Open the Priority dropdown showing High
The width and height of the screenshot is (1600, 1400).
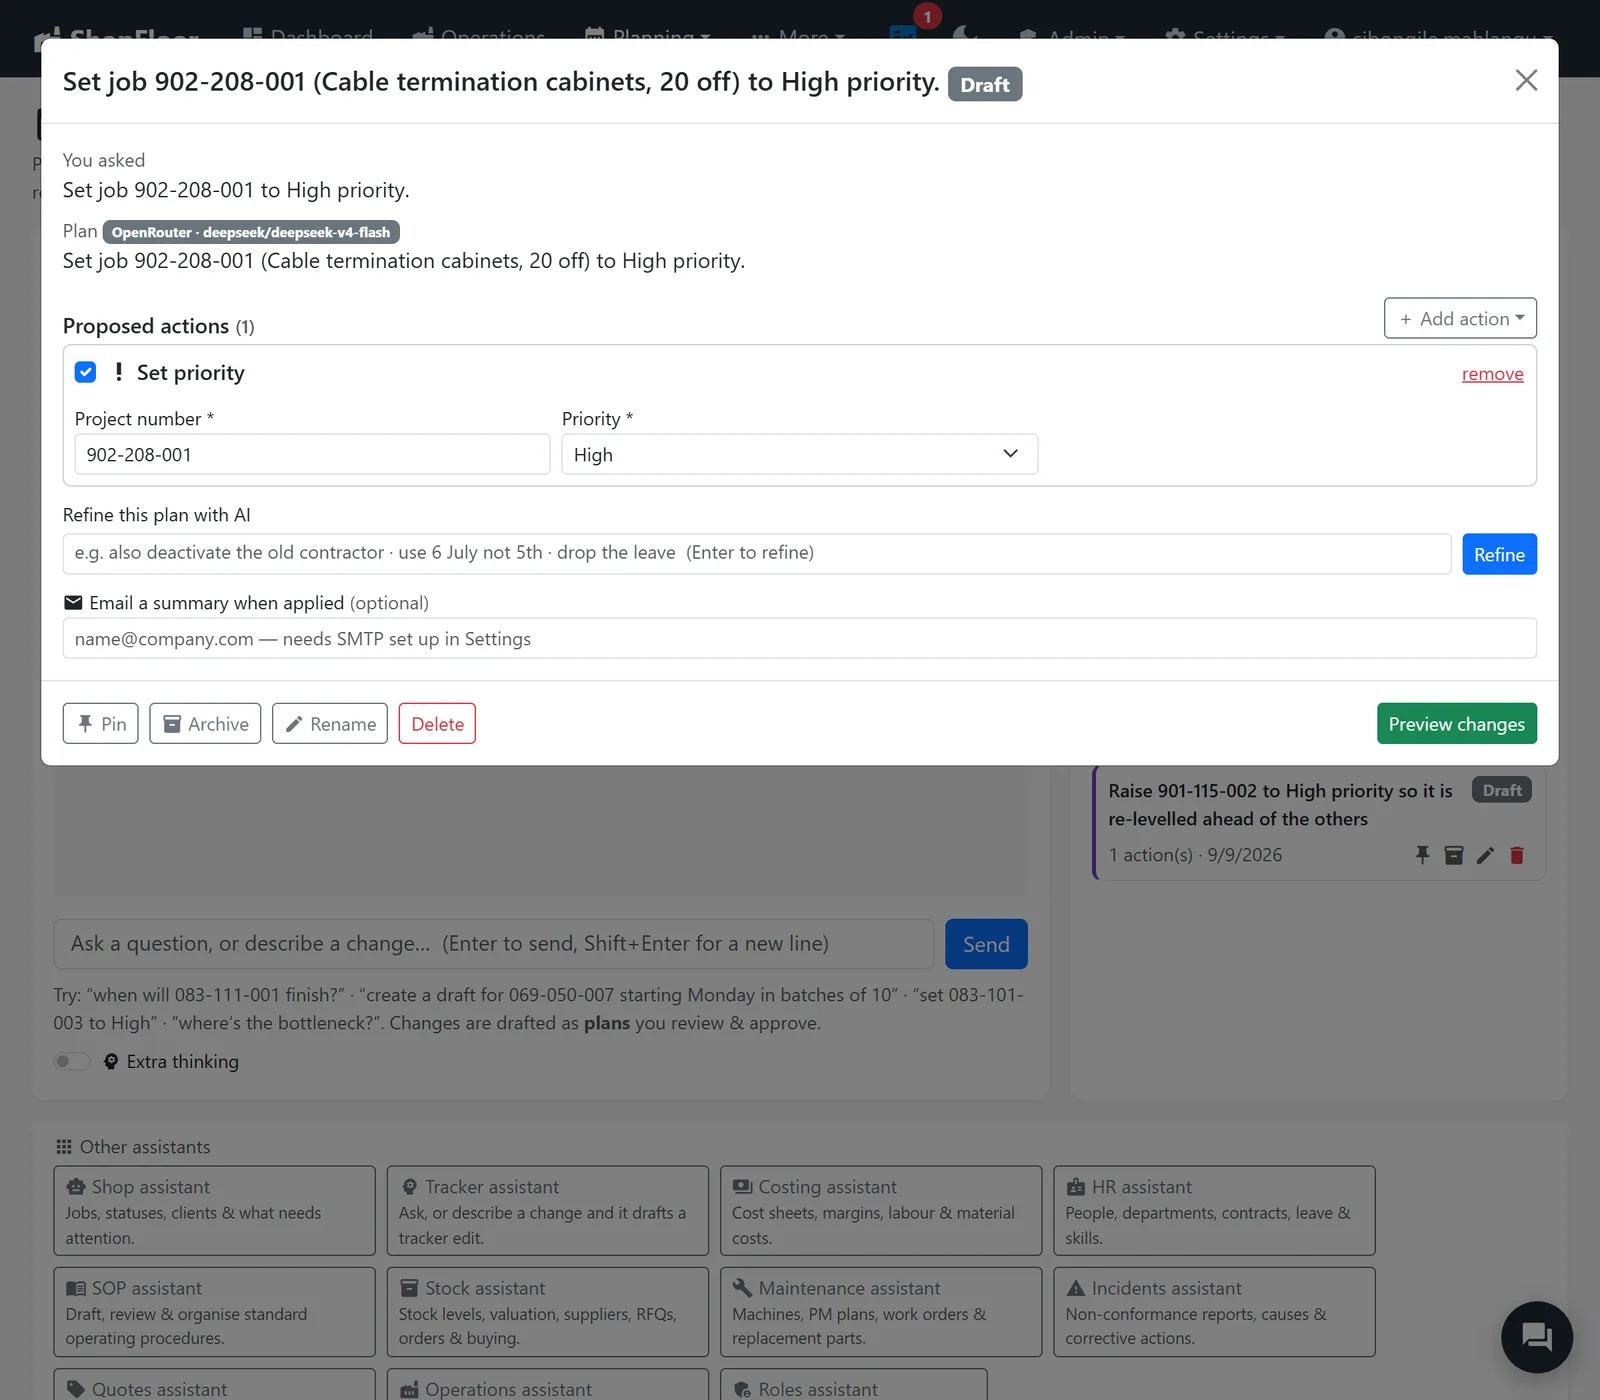coord(799,454)
